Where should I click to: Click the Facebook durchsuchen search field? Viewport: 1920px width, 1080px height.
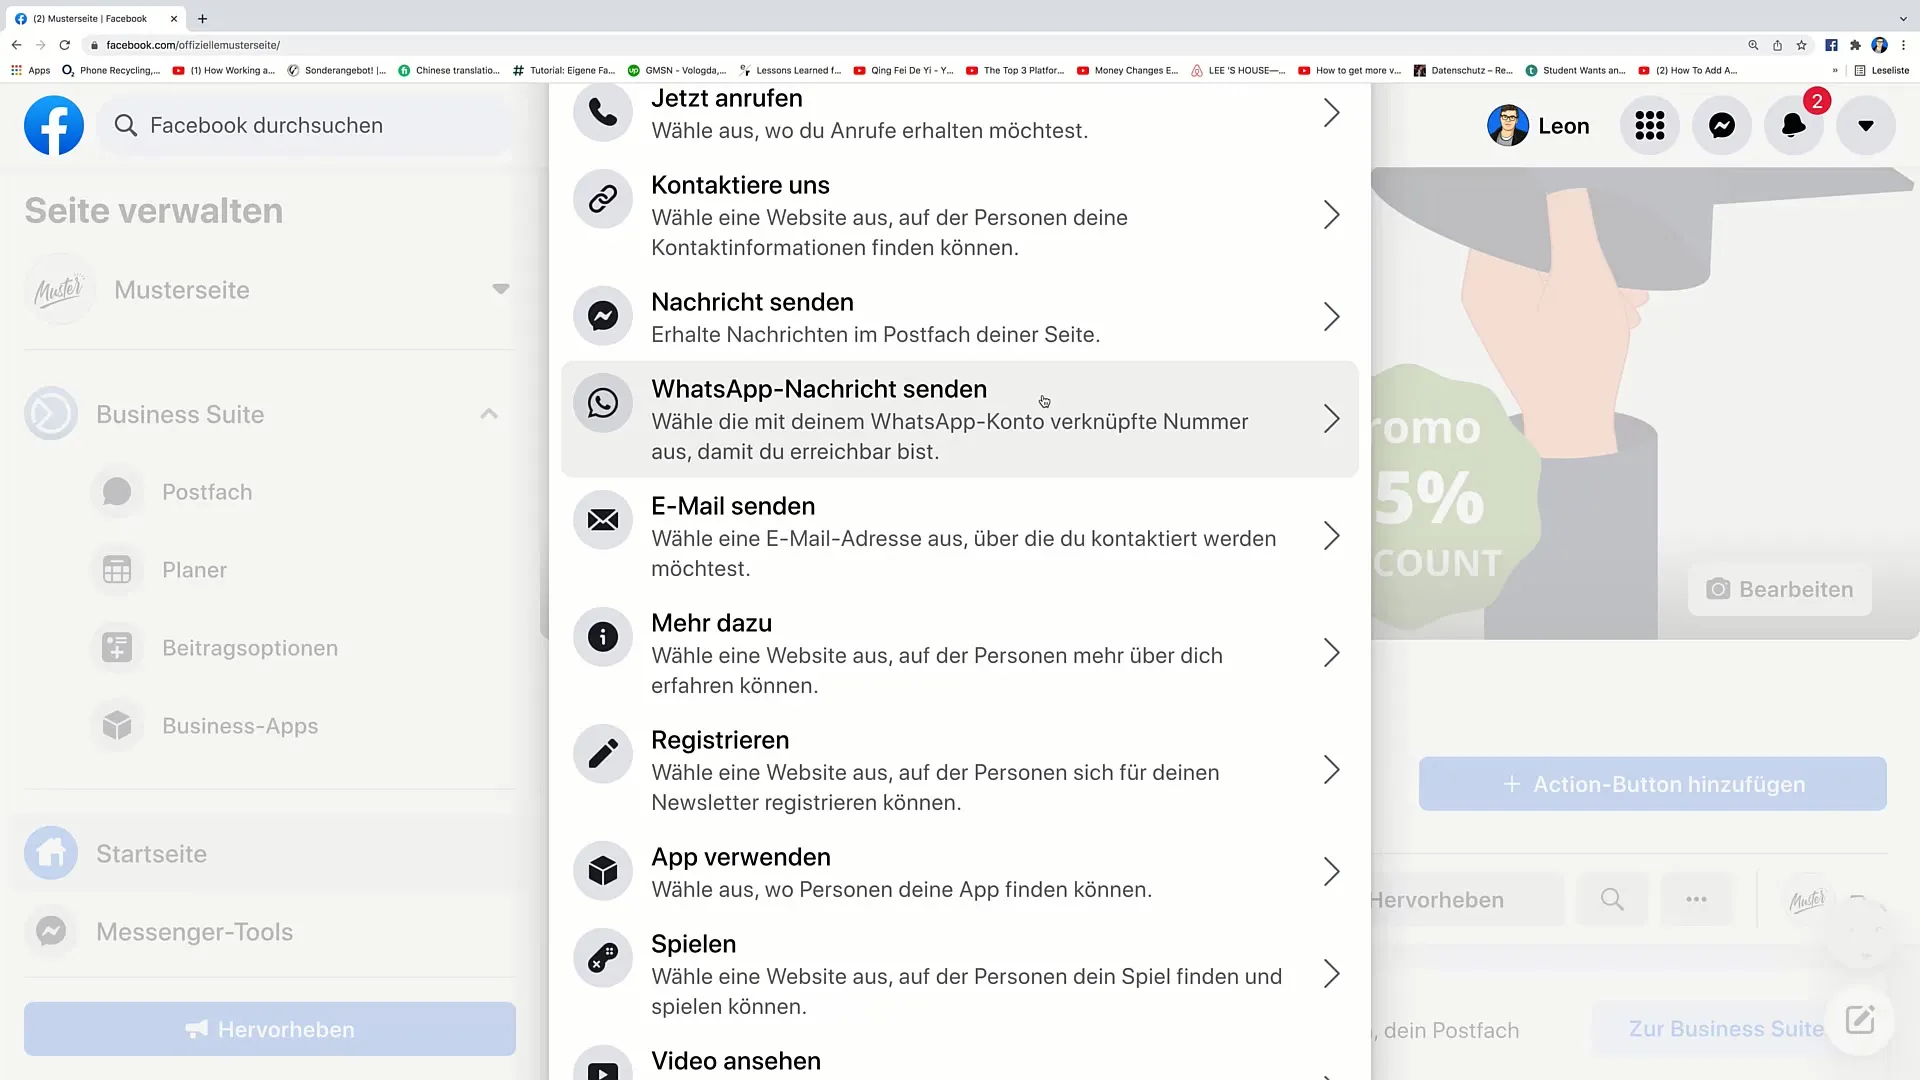(x=306, y=125)
